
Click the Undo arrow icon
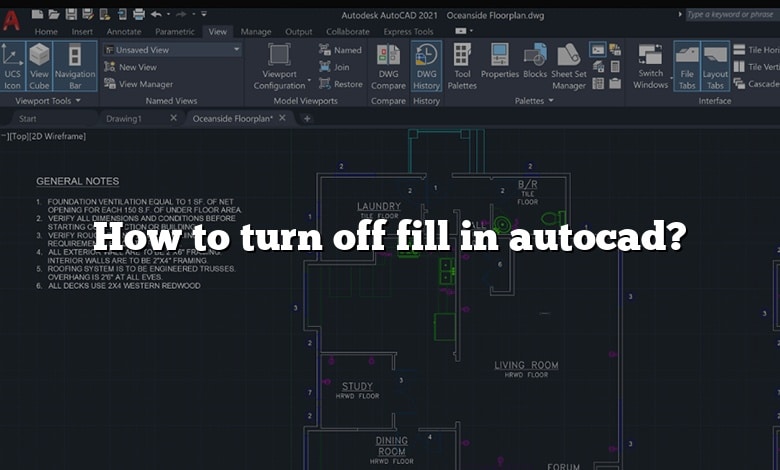[156, 14]
